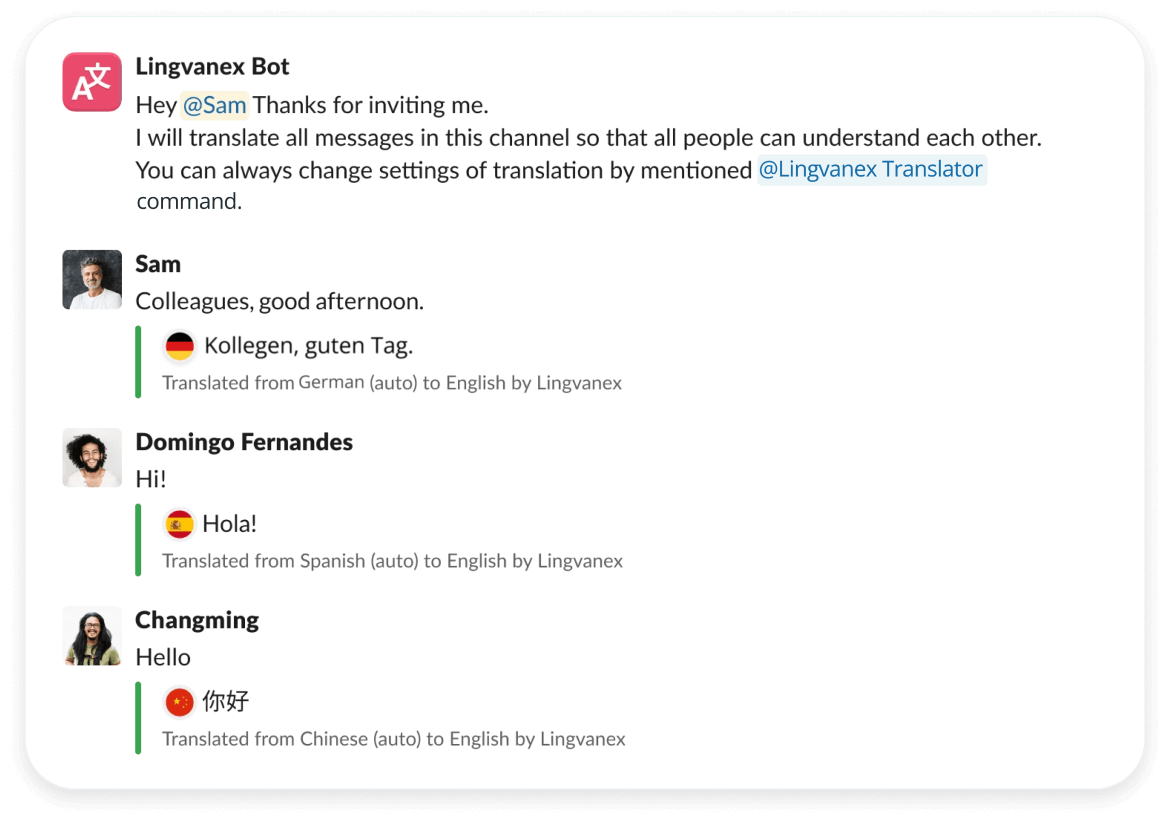Click the Hello message from Changming
1169x822 pixels.
coord(163,657)
